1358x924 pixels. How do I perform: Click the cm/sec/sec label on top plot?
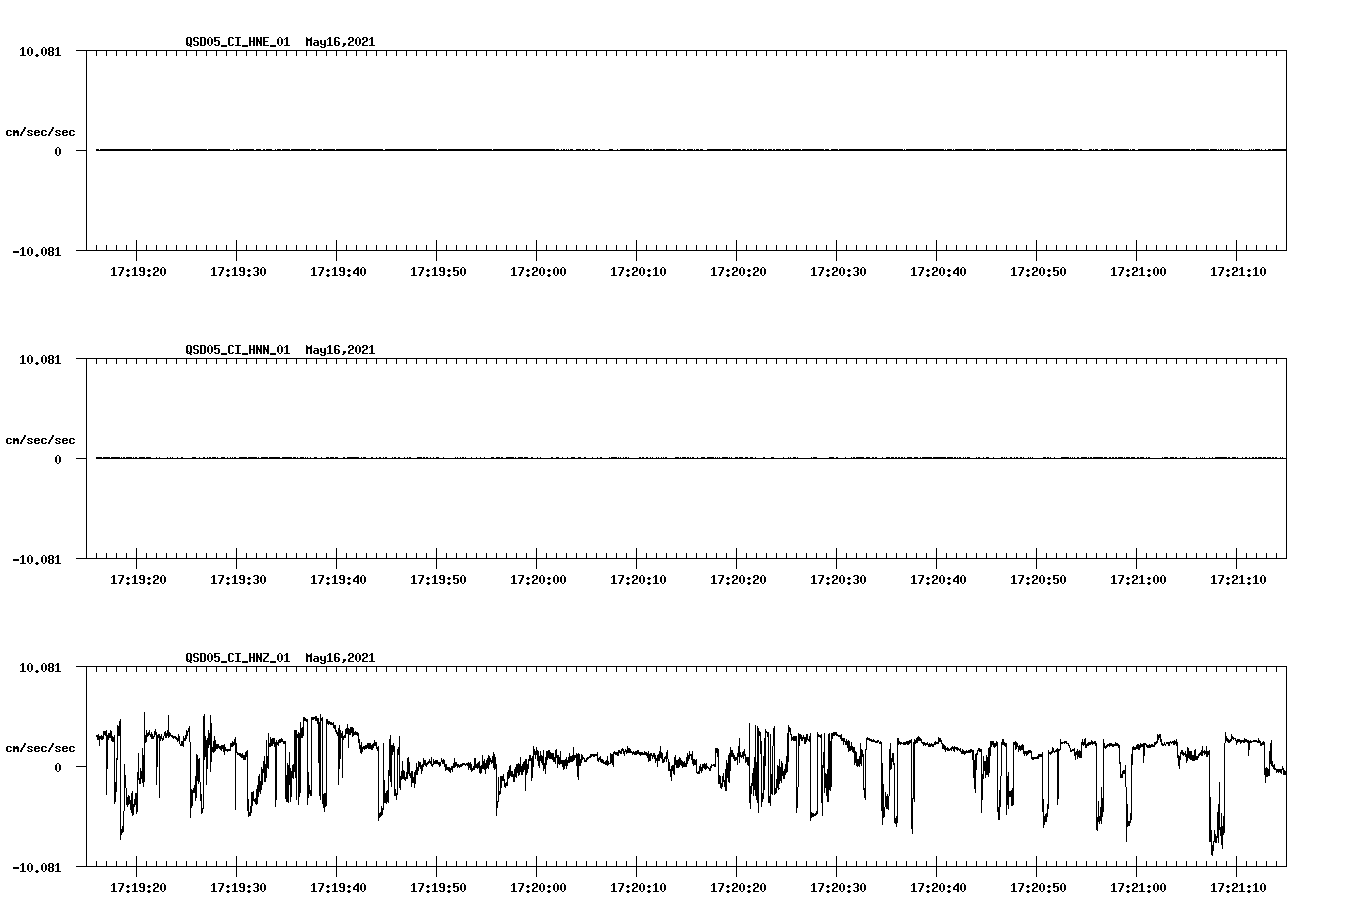[41, 130]
